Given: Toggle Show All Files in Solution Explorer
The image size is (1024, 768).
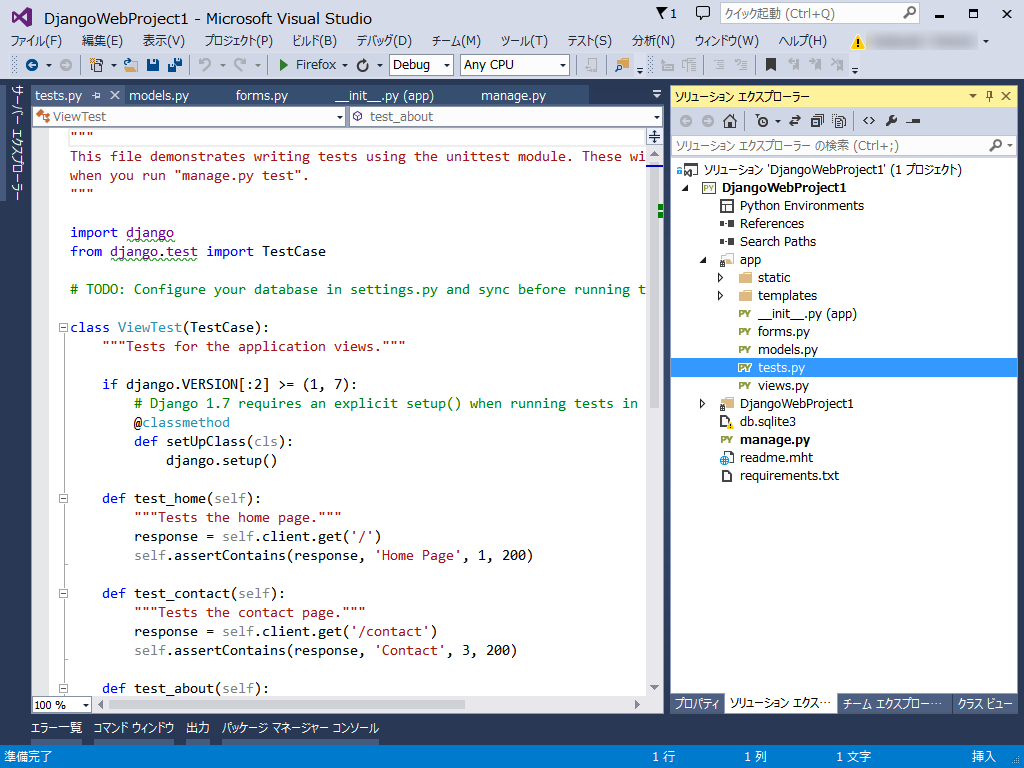Looking at the screenshot, I should tap(839, 121).
